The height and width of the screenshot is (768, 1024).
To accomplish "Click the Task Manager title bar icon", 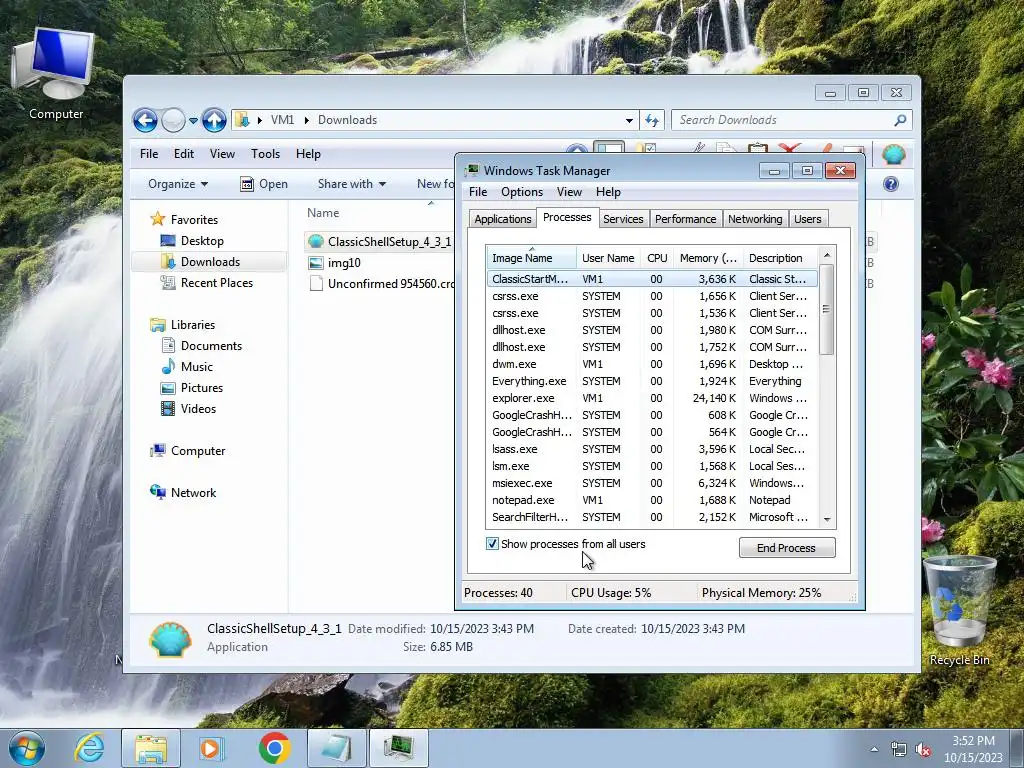I will [472, 170].
